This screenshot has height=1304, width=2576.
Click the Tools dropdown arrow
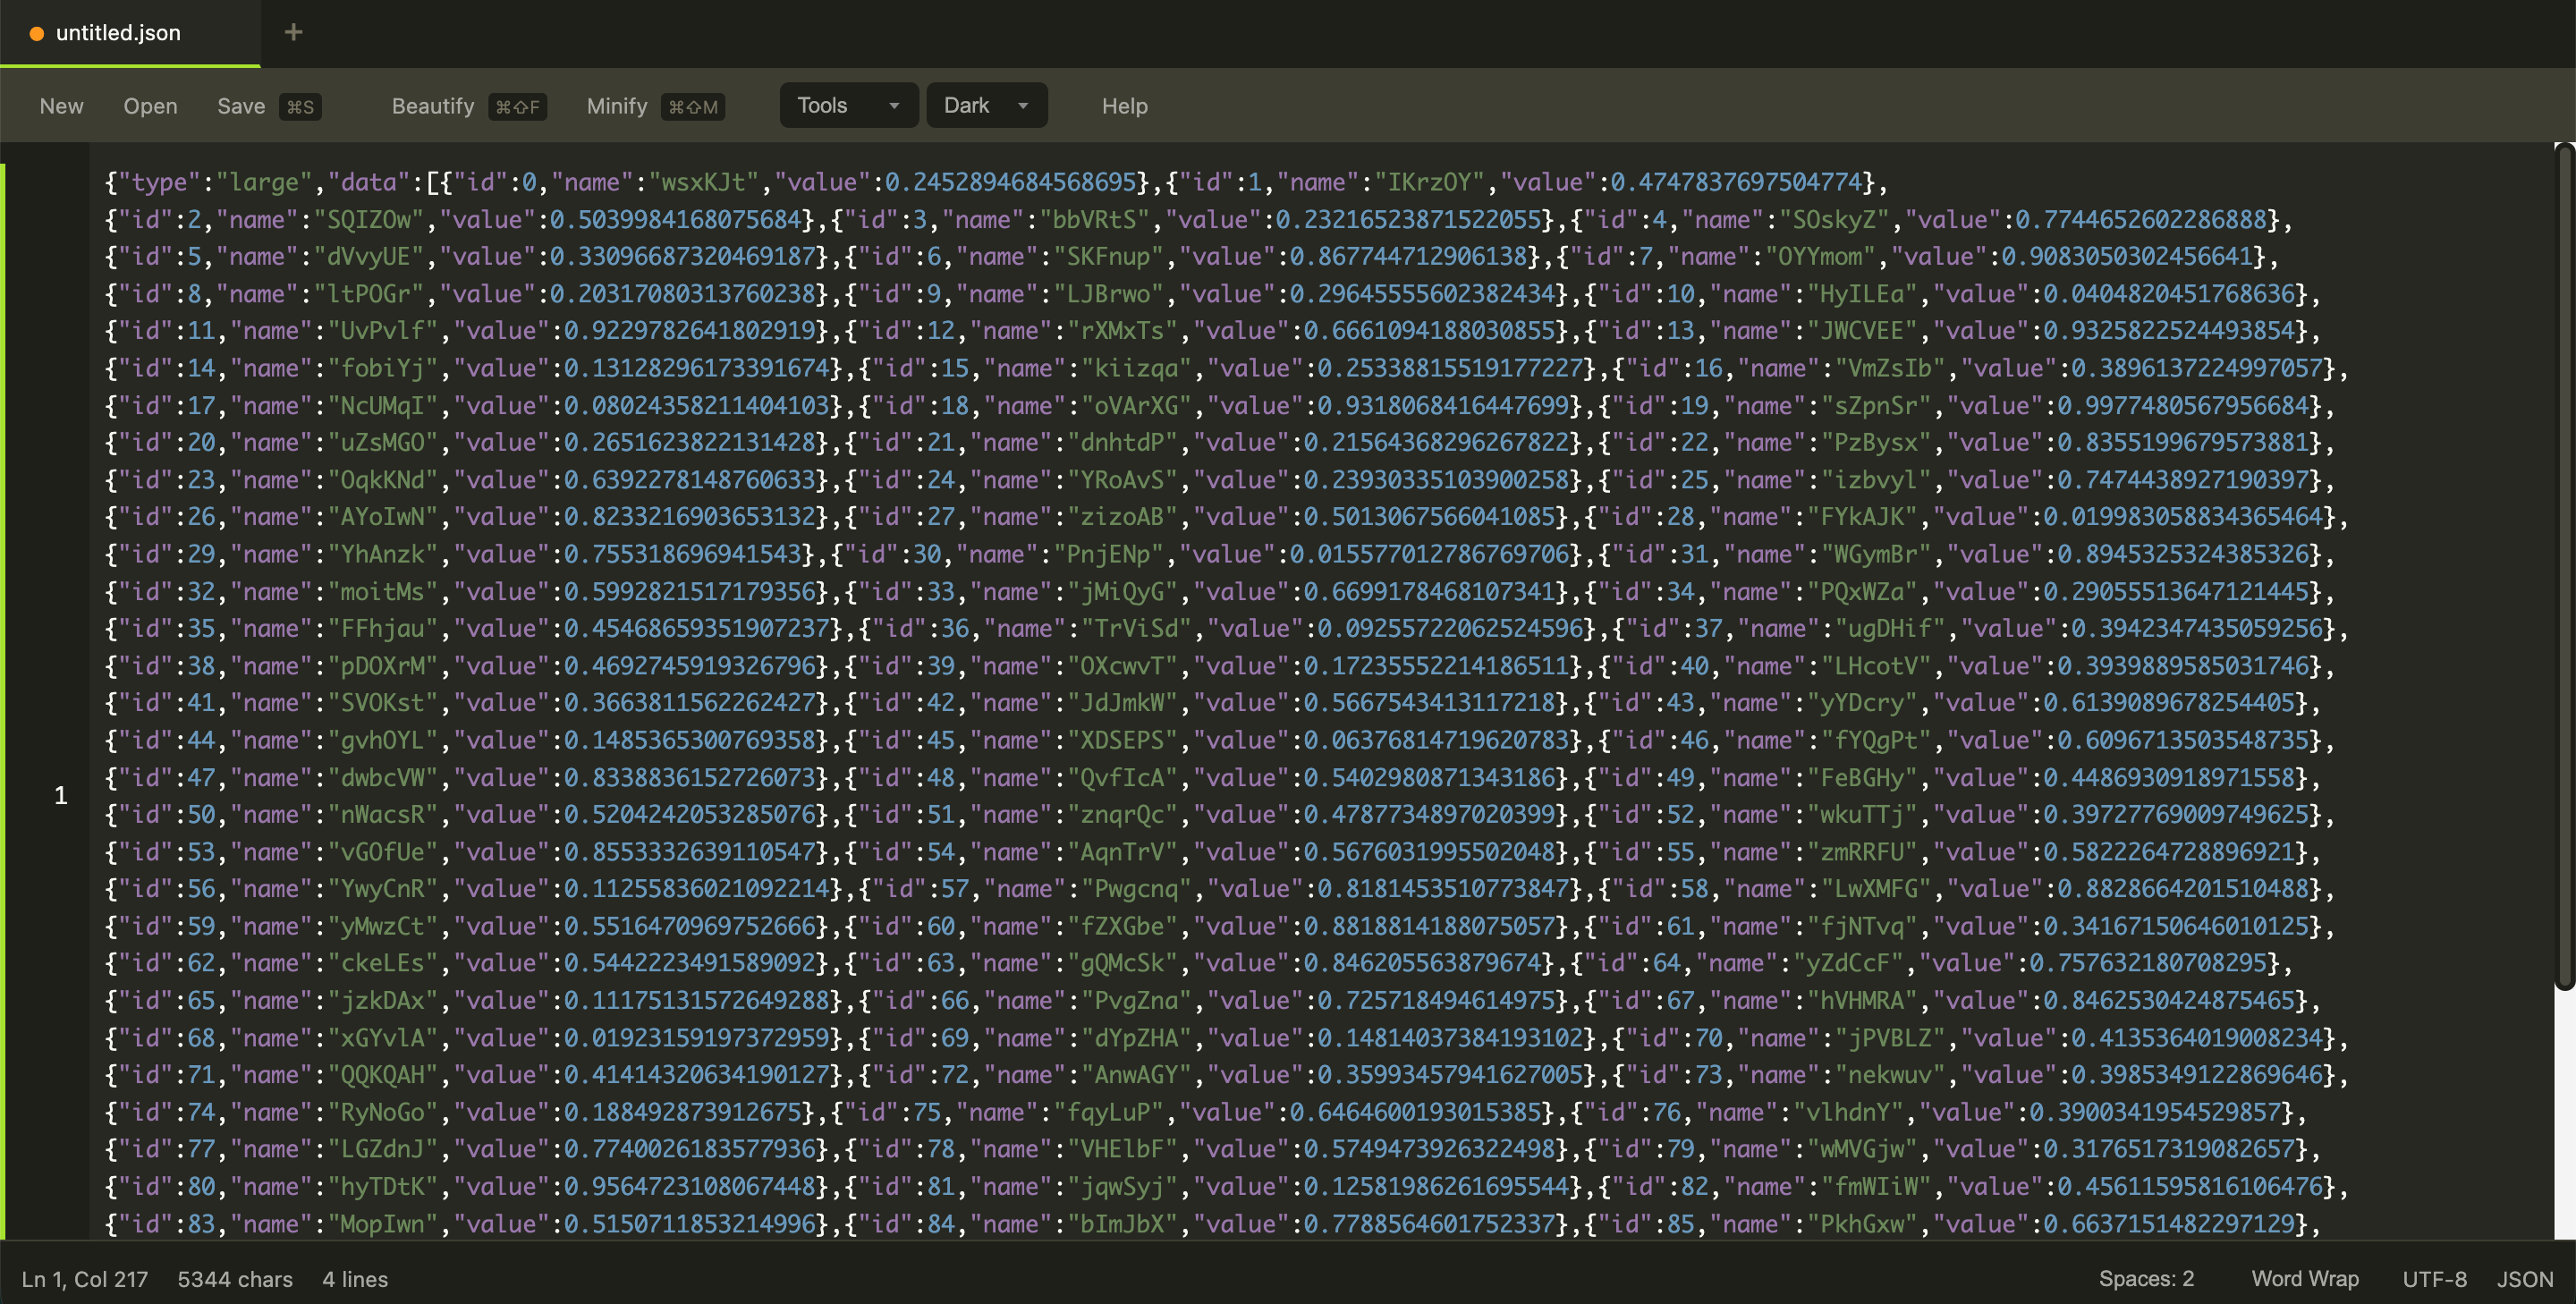point(894,105)
